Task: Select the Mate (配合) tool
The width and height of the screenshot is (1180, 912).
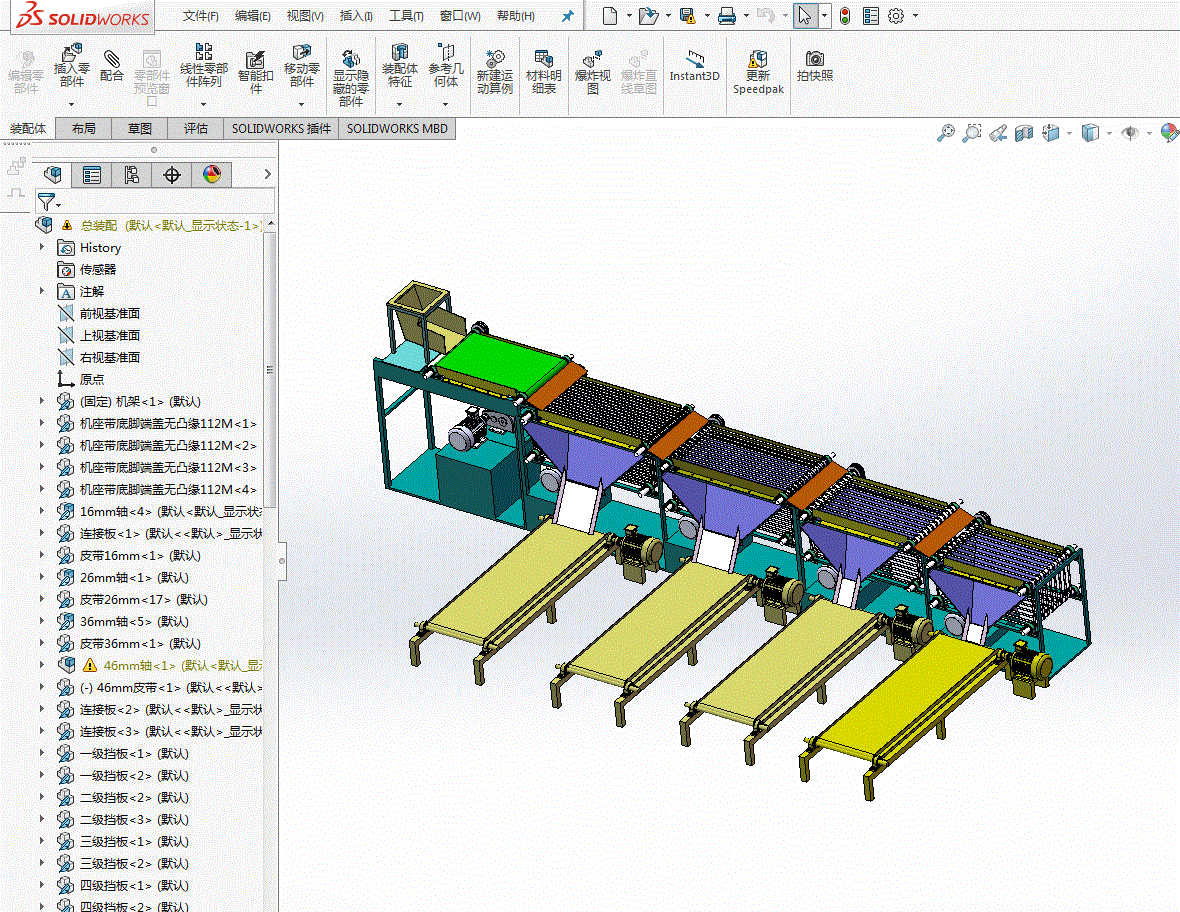Action: coord(111,65)
